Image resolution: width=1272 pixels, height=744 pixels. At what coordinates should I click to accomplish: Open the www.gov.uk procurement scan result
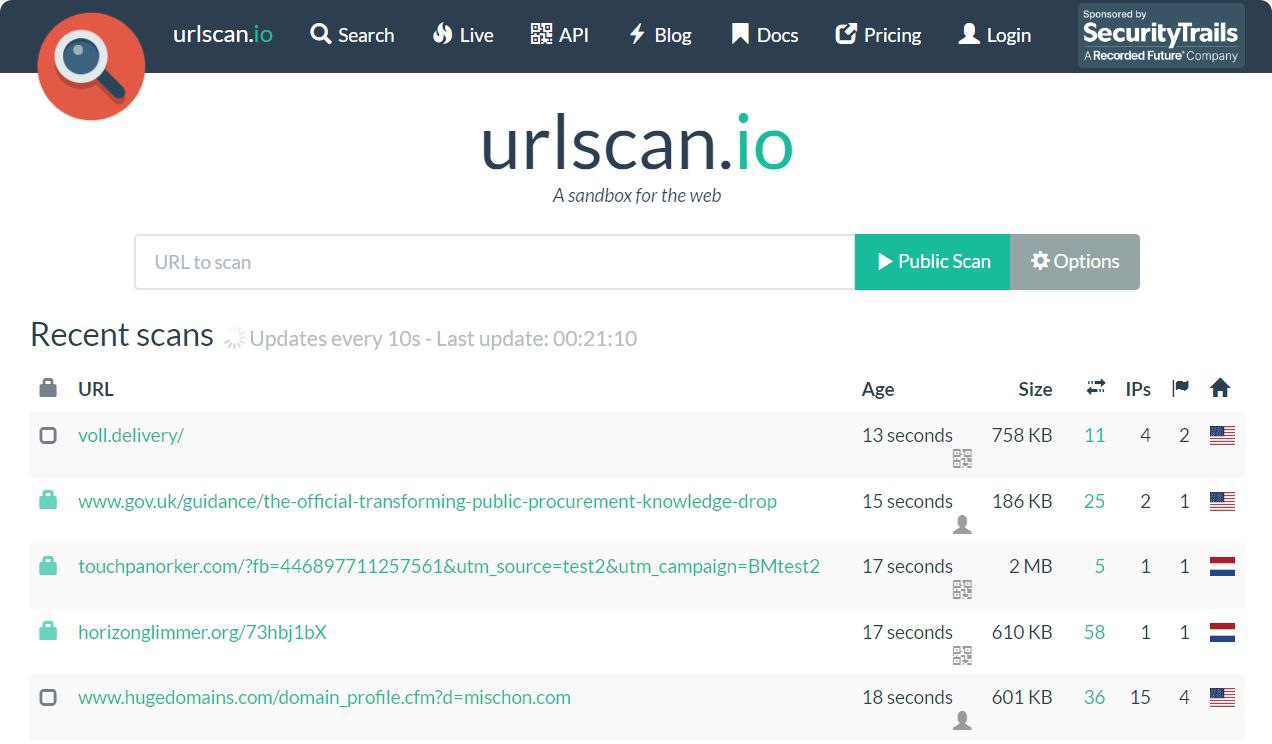coord(427,501)
